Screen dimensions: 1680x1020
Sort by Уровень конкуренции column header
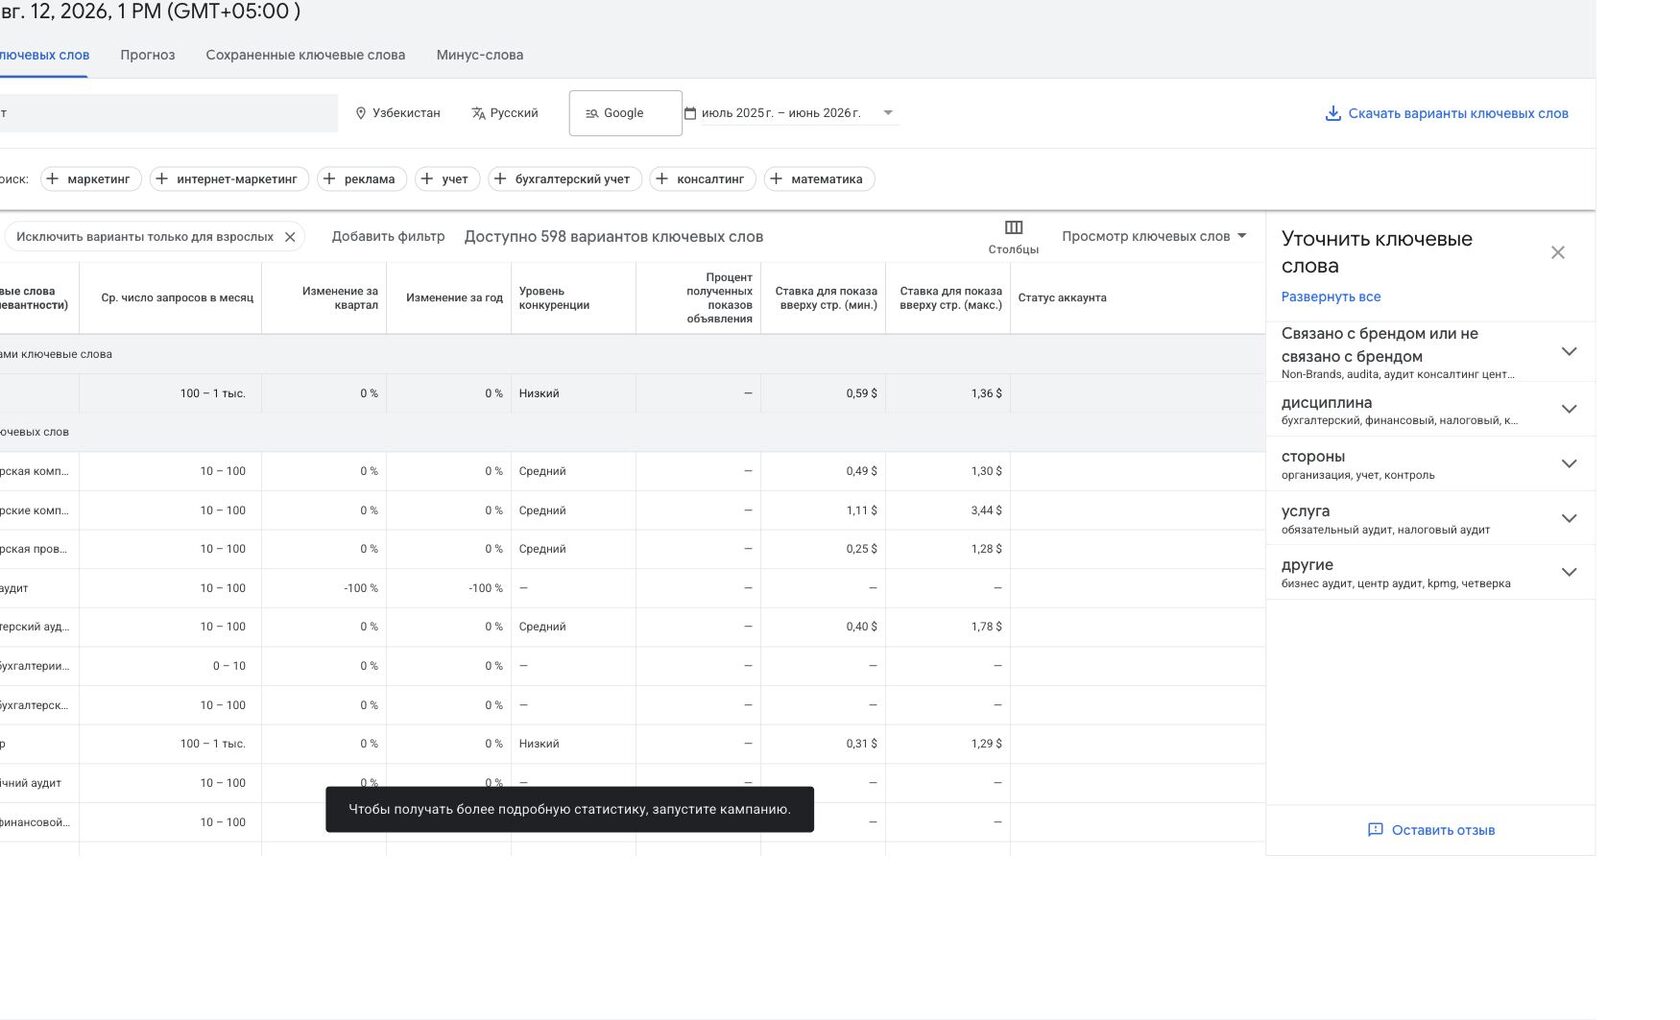click(554, 298)
